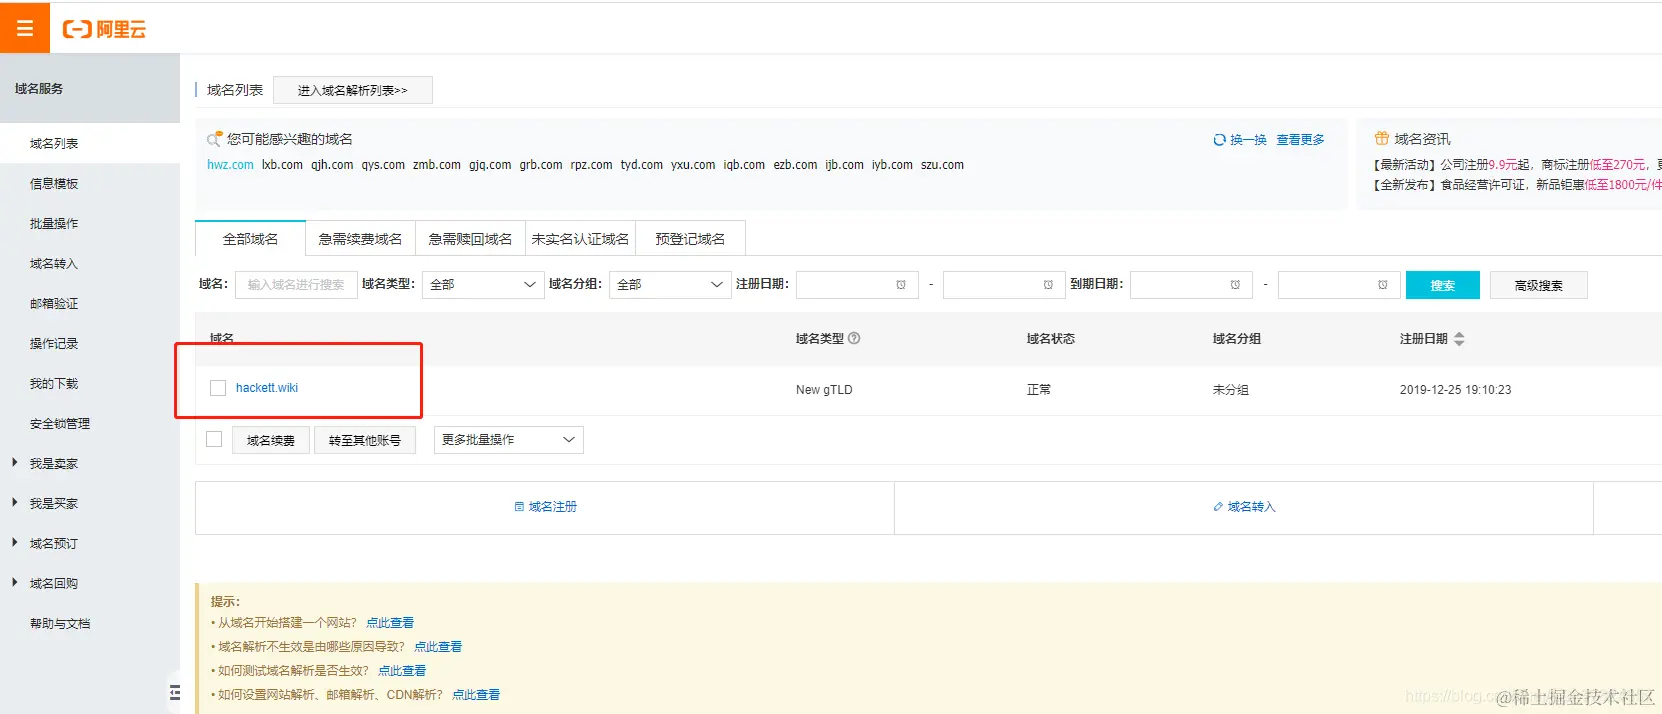Toggle the select-all checkbox beside 域名续费
Viewport: 1662px width, 714px height.
214,439
